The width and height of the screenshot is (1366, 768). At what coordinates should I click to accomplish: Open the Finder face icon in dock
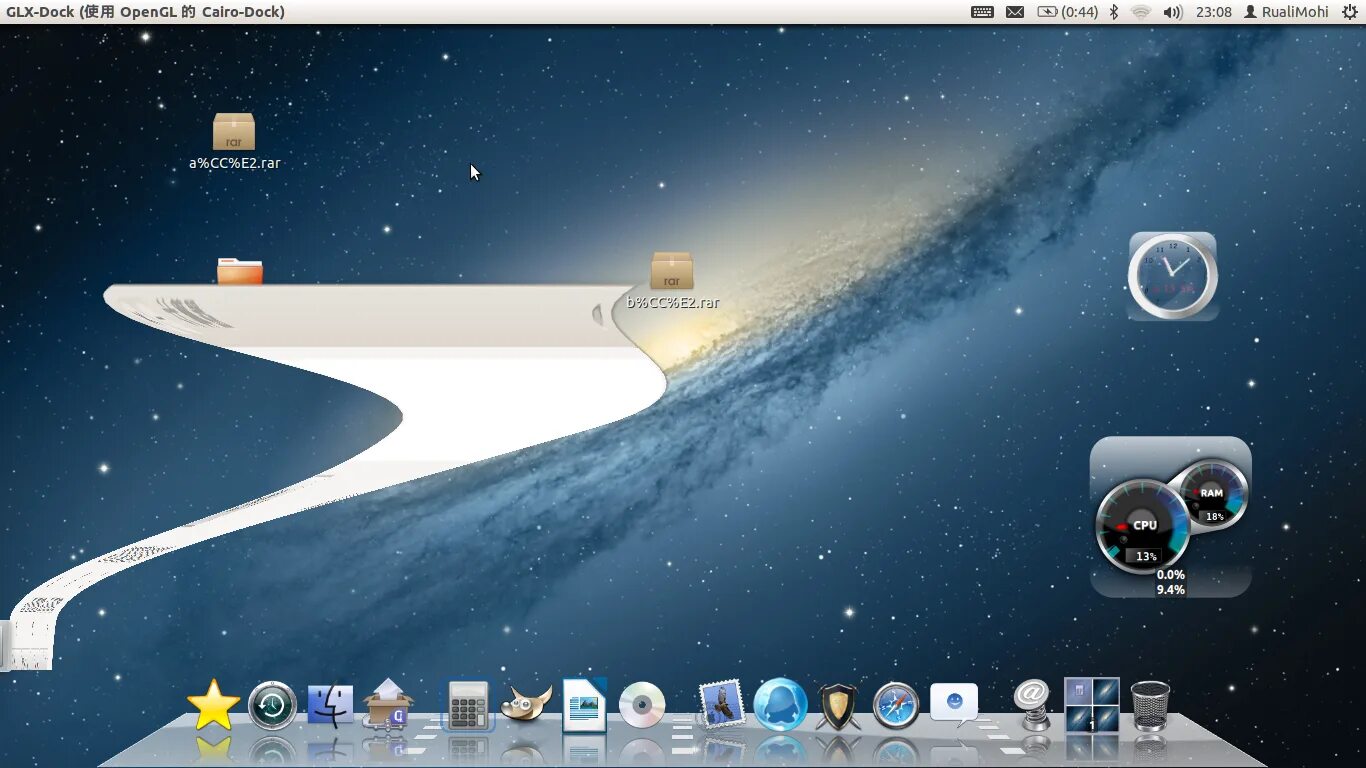coord(330,706)
